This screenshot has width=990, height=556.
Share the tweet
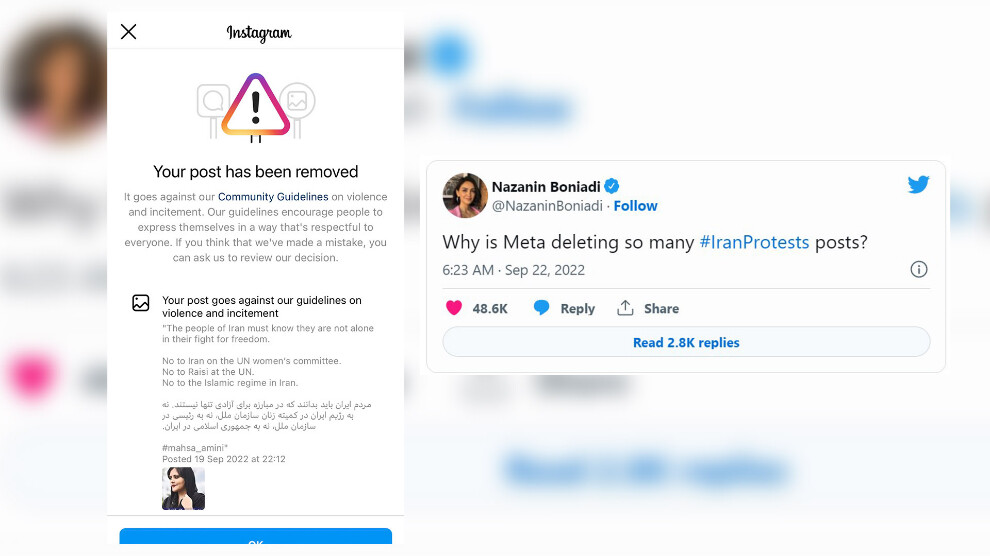point(649,308)
